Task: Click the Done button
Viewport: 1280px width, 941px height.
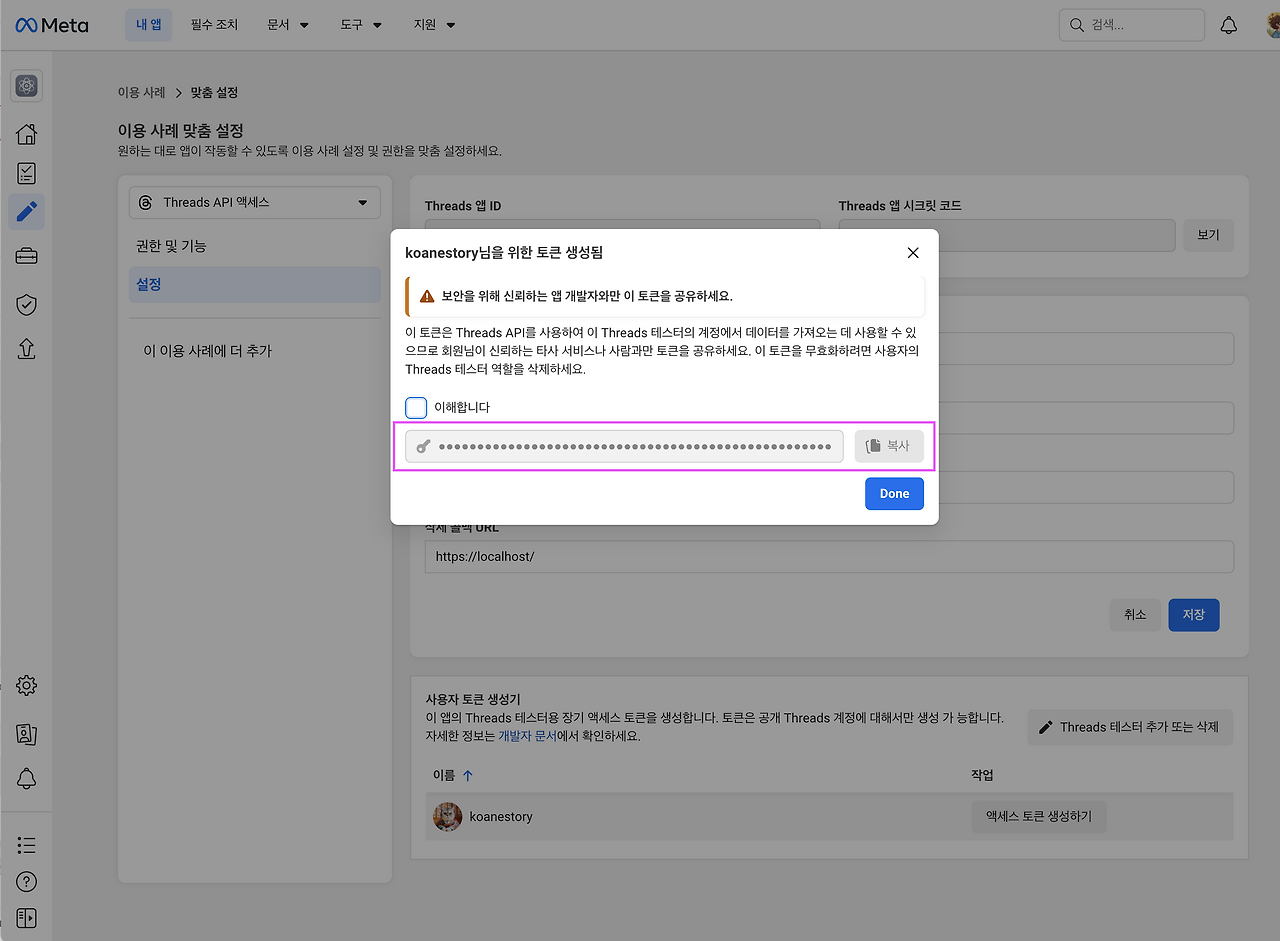Action: pos(894,494)
